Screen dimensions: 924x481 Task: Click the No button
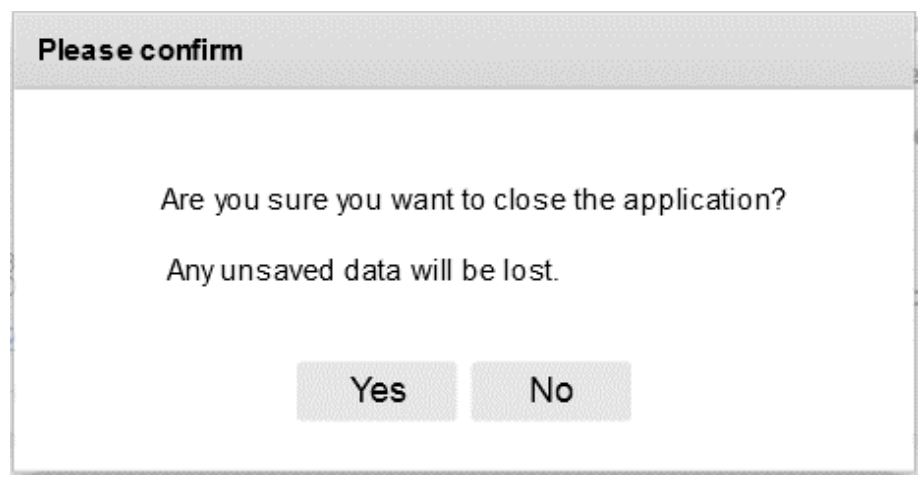pos(551,391)
